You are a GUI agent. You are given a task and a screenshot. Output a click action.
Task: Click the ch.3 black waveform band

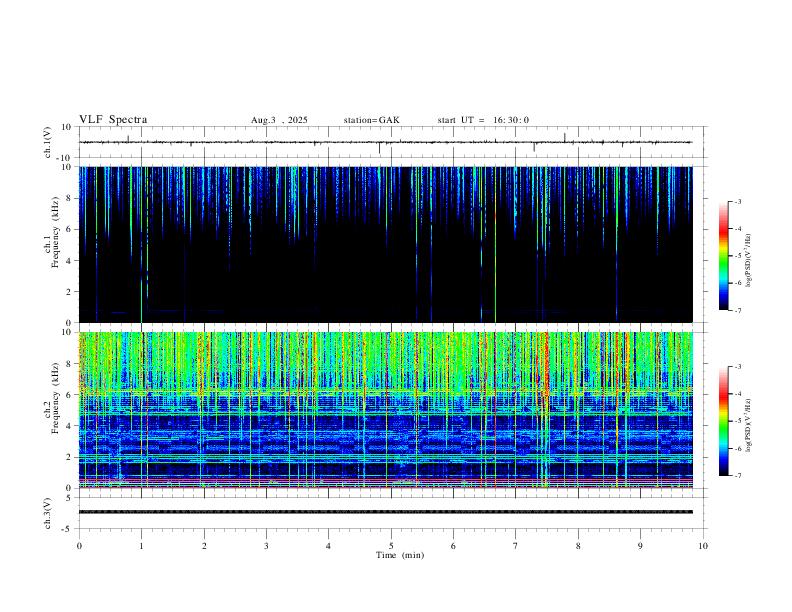(x=385, y=512)
